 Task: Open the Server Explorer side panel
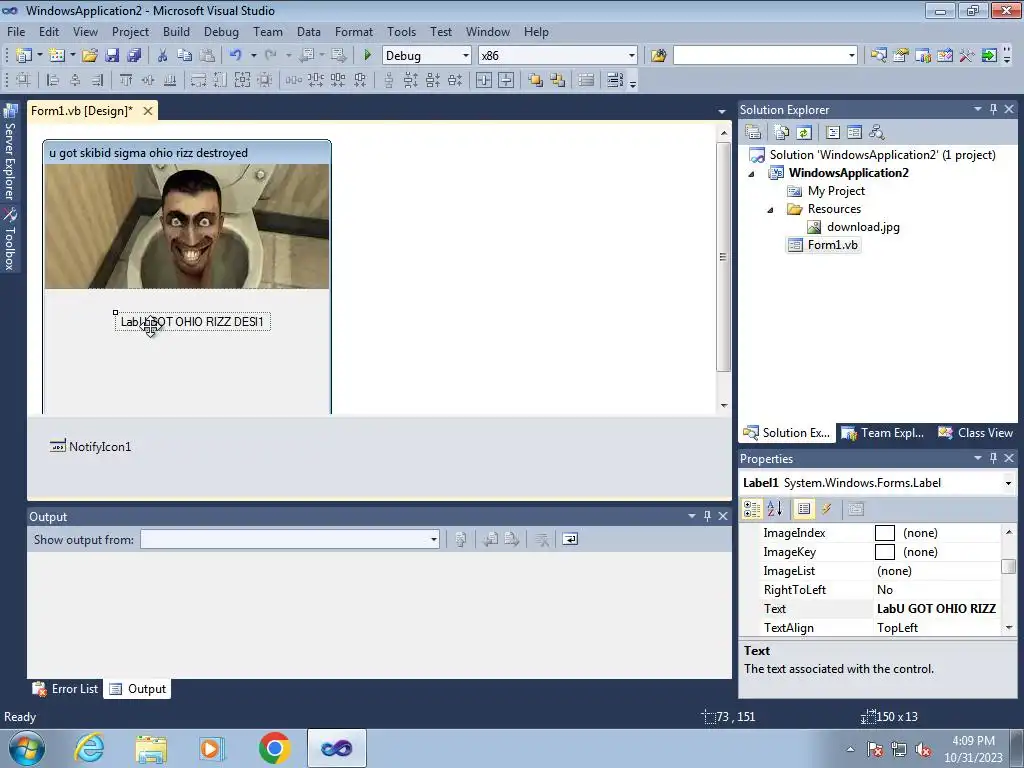10,152
